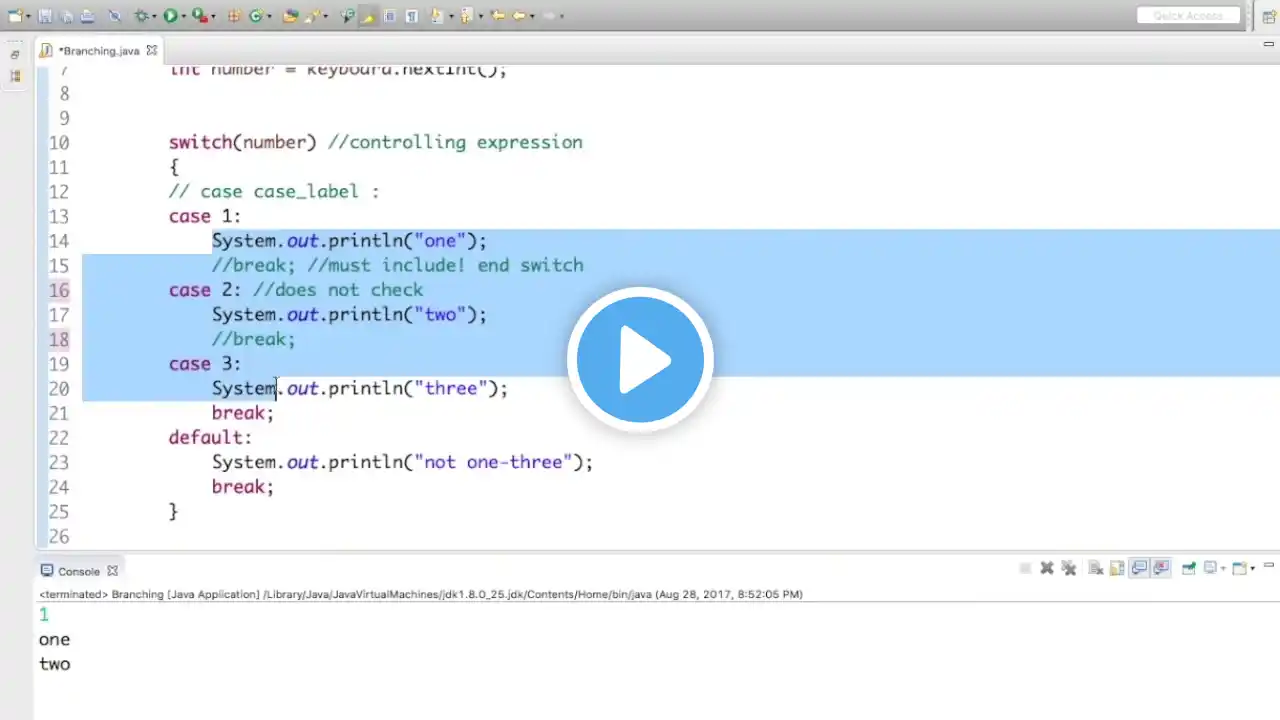Jump to Previous Annotation icon
Screen dimensions: 1280x720
pyautogui.click(x=466, y=16)
